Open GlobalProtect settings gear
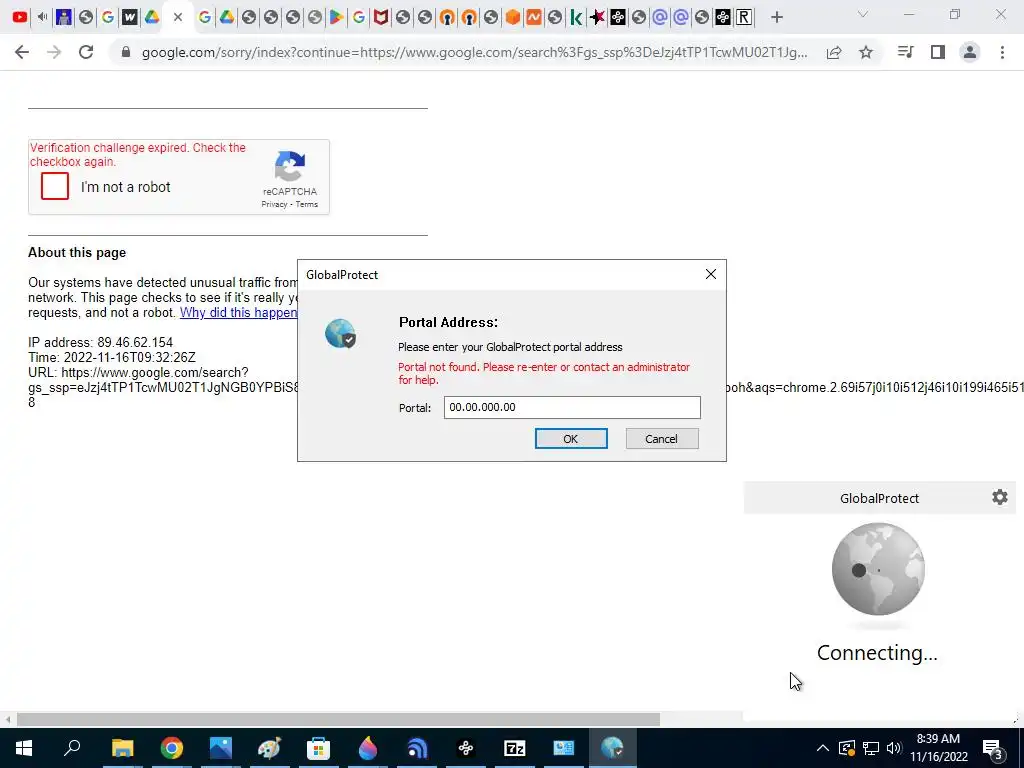The height and width of the screenshot is (768, 1024). pos(1000,498)
